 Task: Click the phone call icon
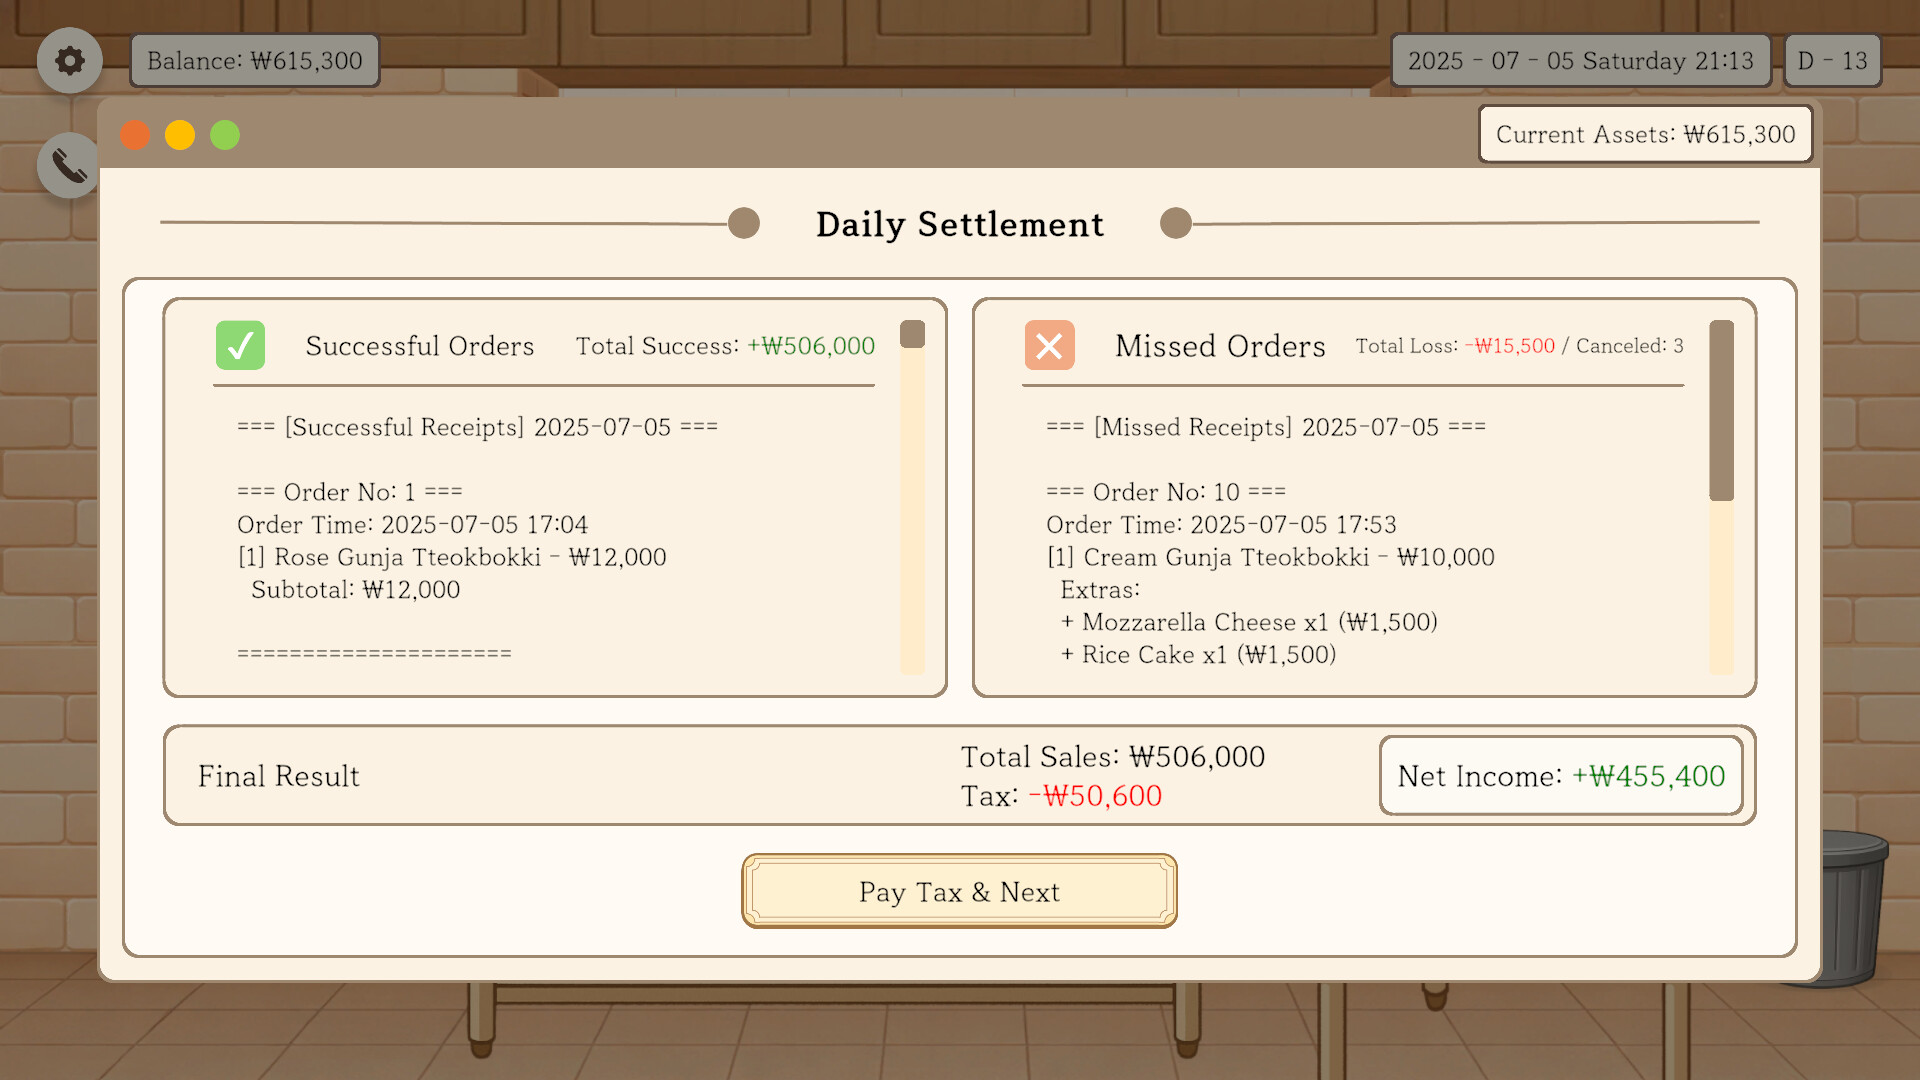[69, 166]
